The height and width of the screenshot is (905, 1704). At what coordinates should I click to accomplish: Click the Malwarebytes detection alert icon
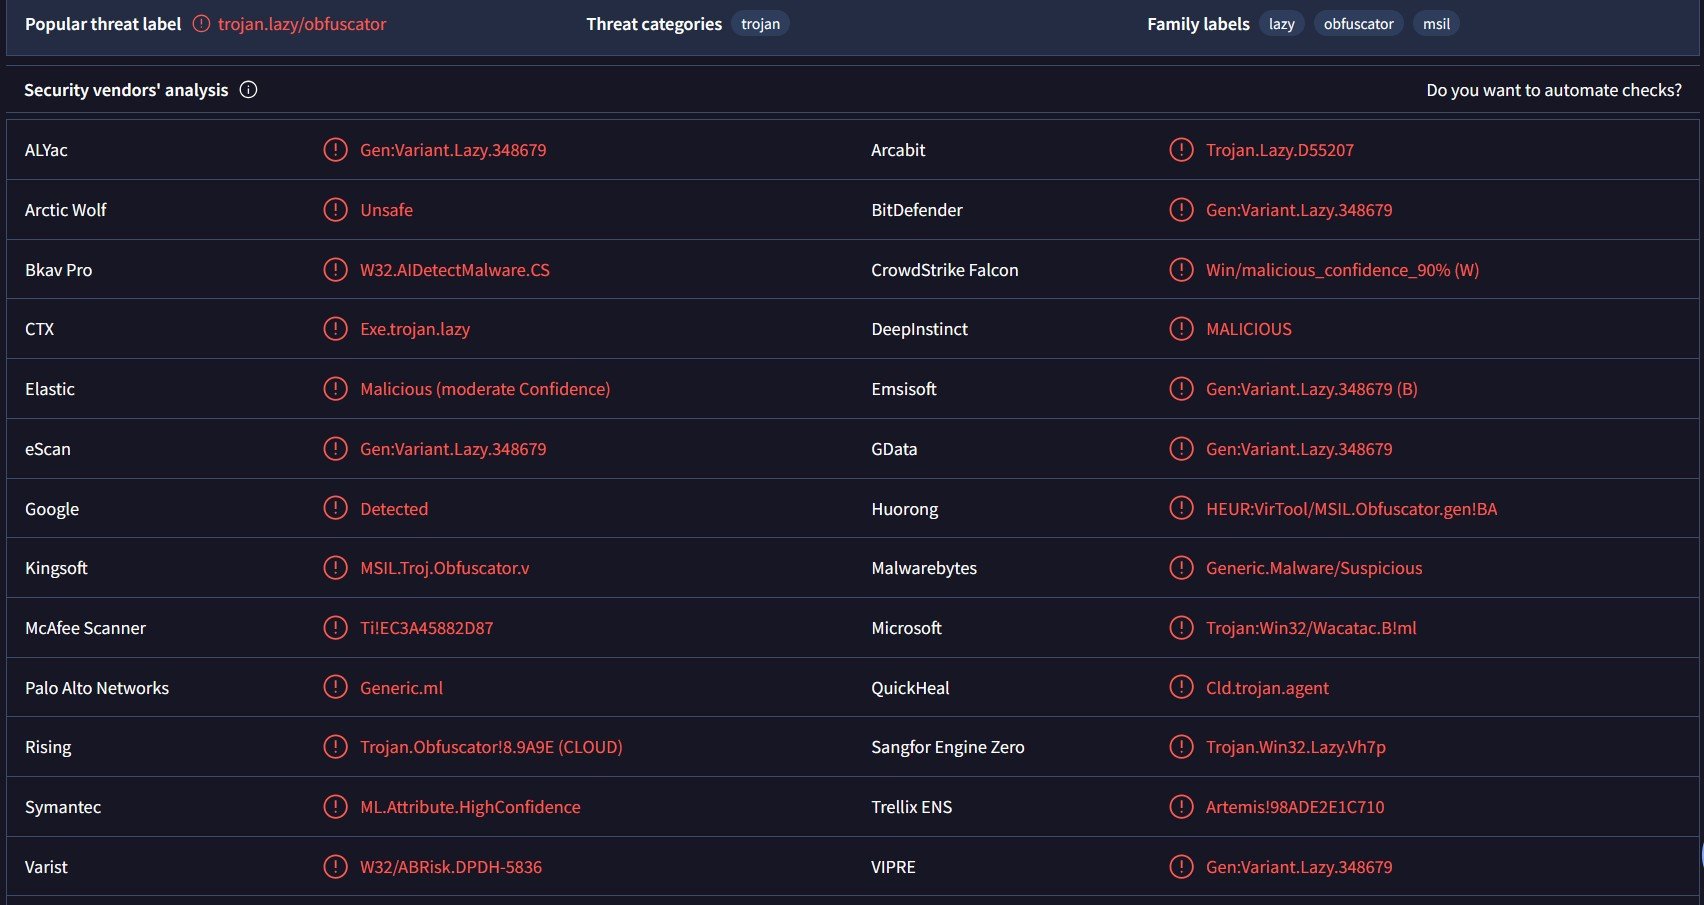(x=1181, y=568)
